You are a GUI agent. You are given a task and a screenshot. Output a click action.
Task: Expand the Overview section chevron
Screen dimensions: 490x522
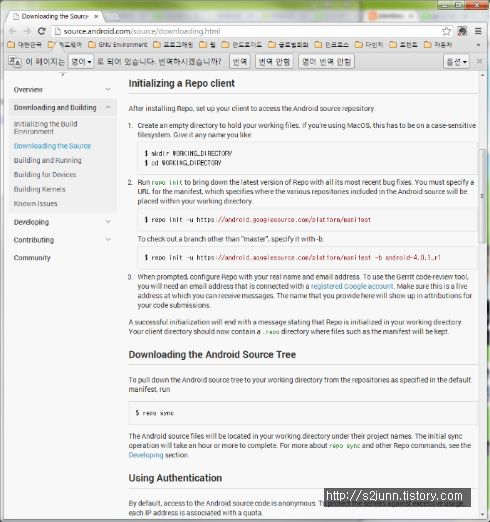pos(108,89)
